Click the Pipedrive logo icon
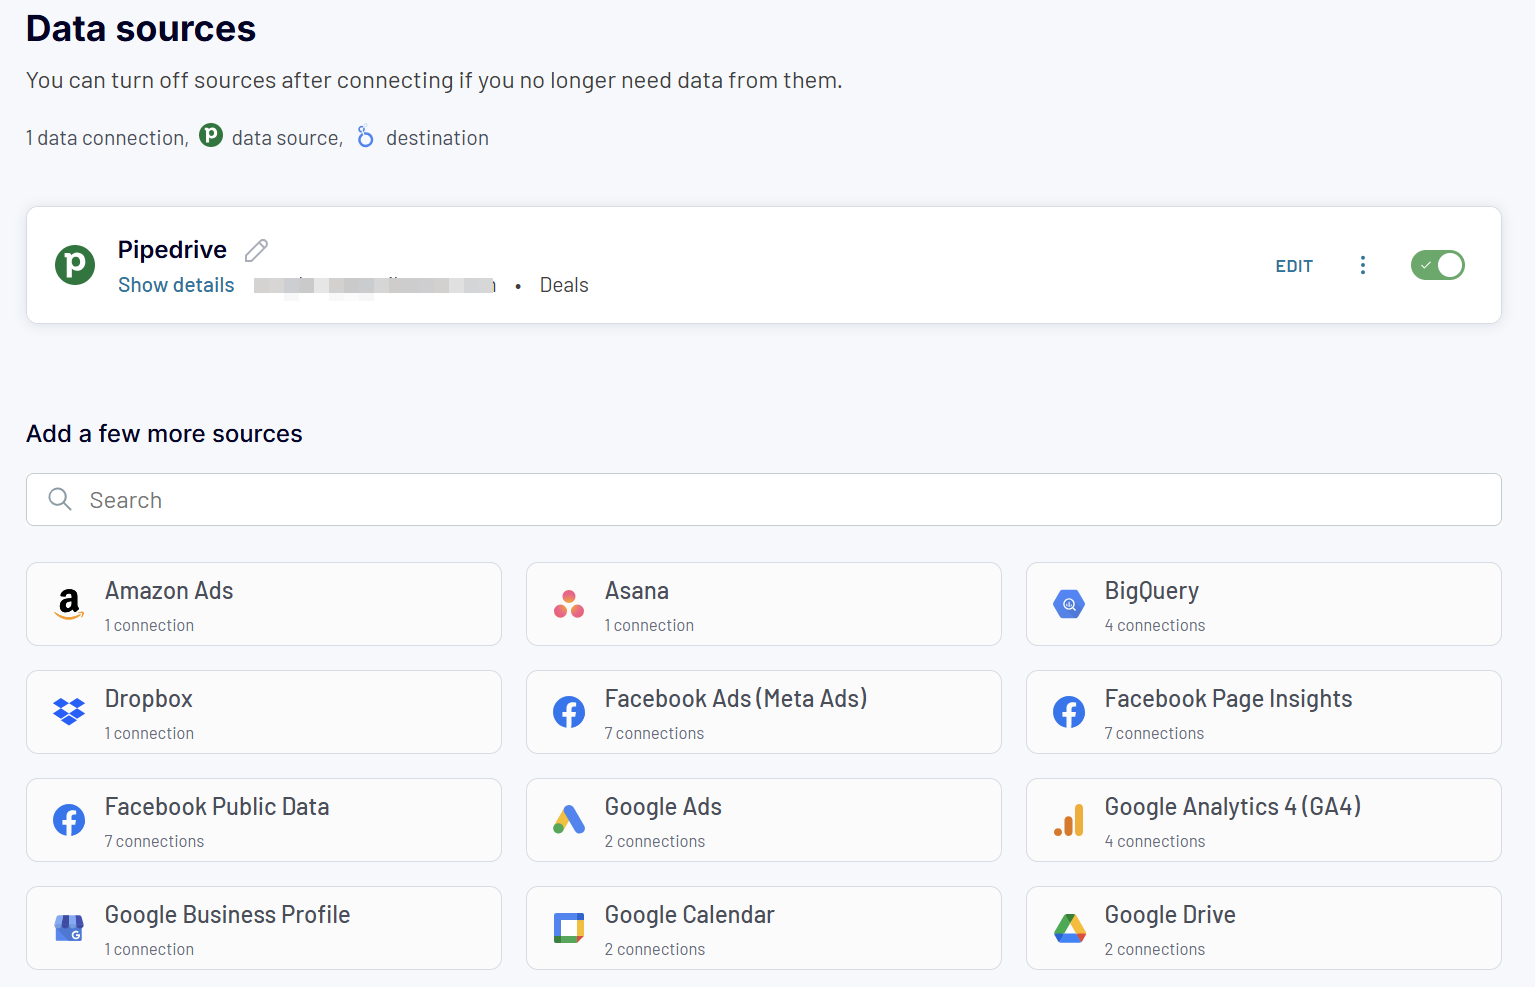This screenshot has height=987, width=1535. click(75, 265)
